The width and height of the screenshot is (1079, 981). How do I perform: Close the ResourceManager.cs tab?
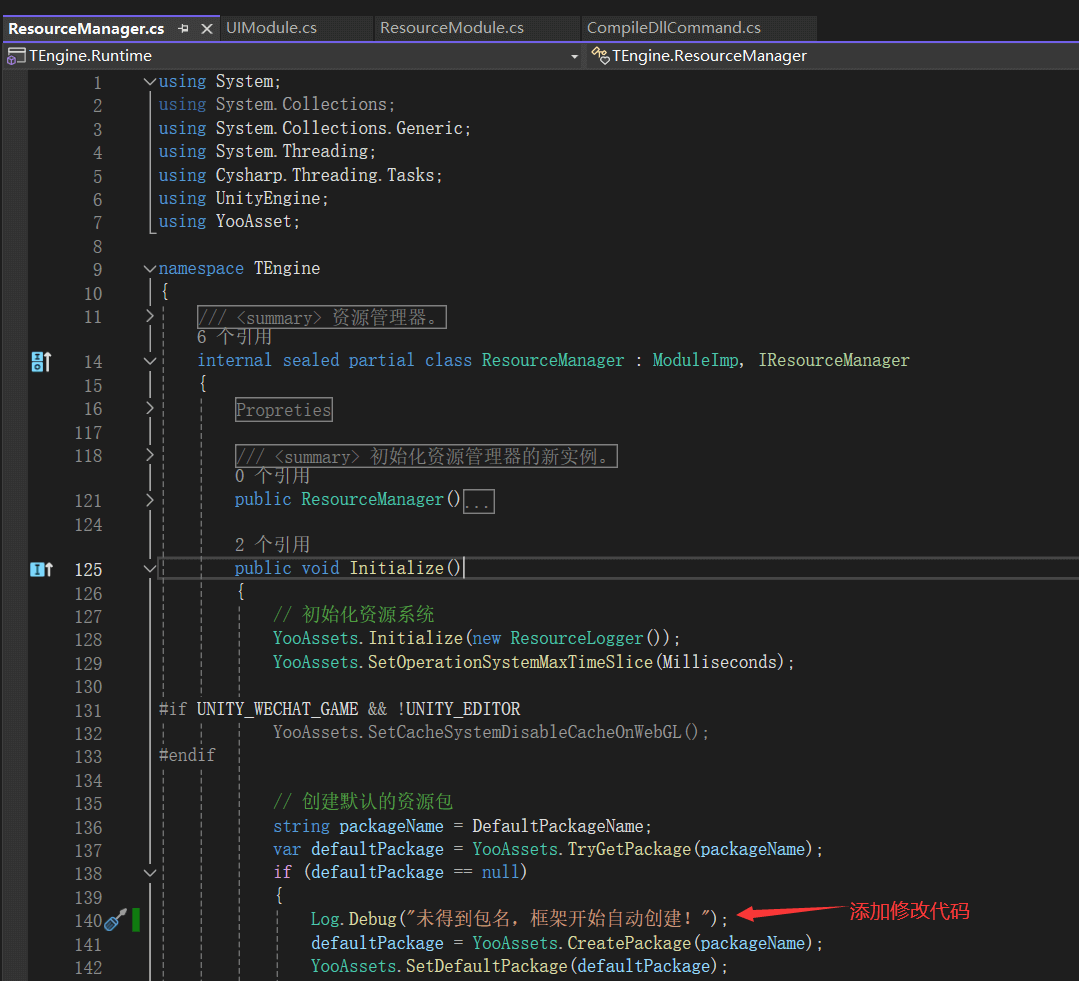point(207,29)
